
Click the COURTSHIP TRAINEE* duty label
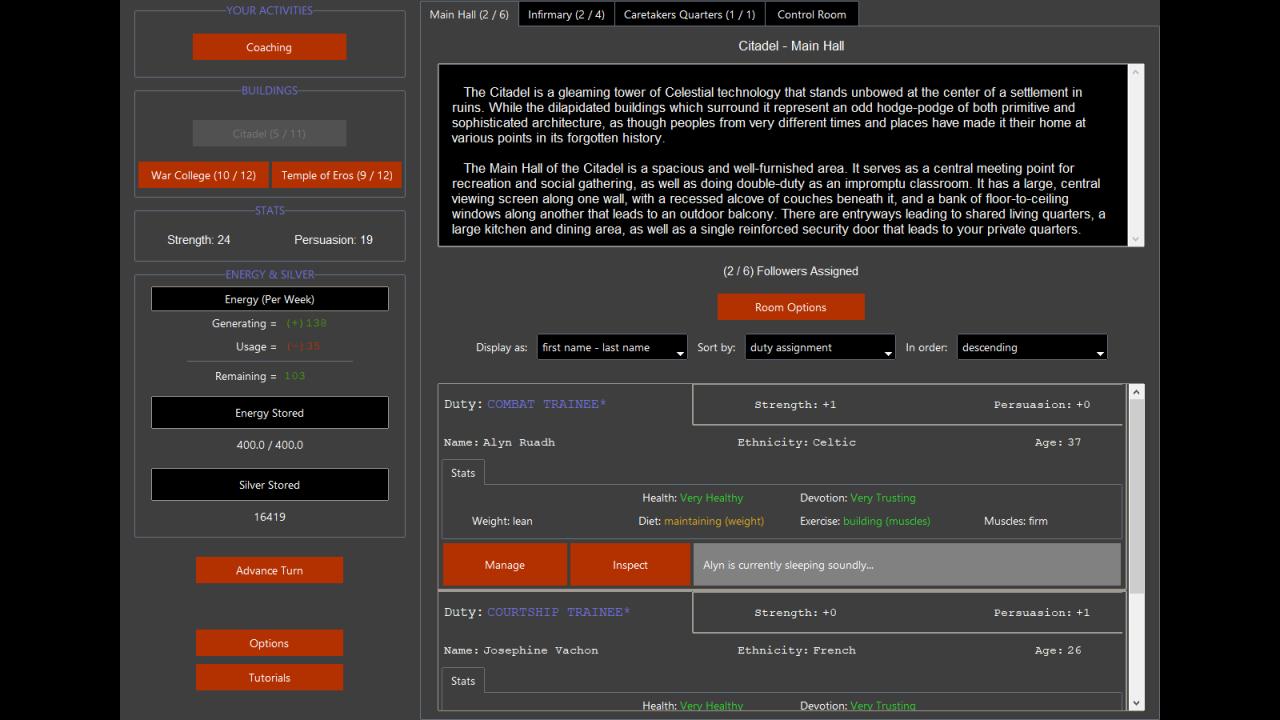coord(558,612)
